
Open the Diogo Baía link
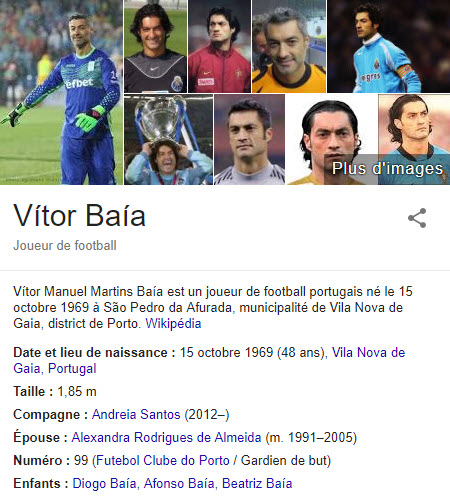click(104, 483)
